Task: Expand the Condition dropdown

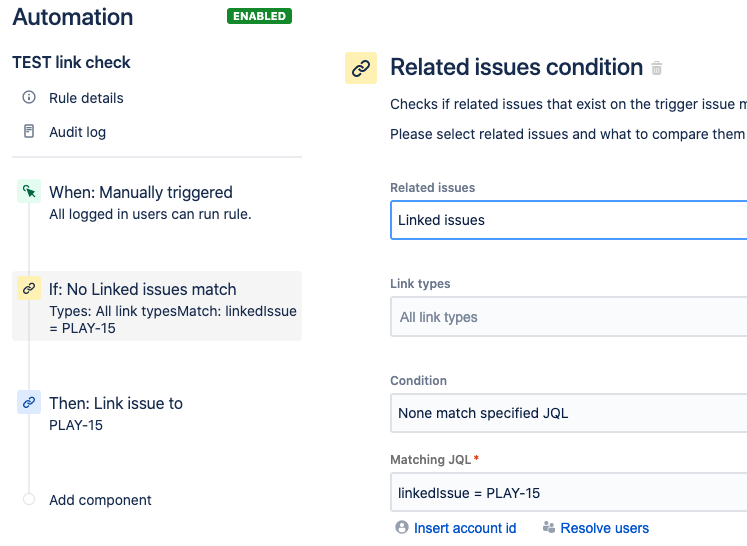Action: click(x=568, y=413)
